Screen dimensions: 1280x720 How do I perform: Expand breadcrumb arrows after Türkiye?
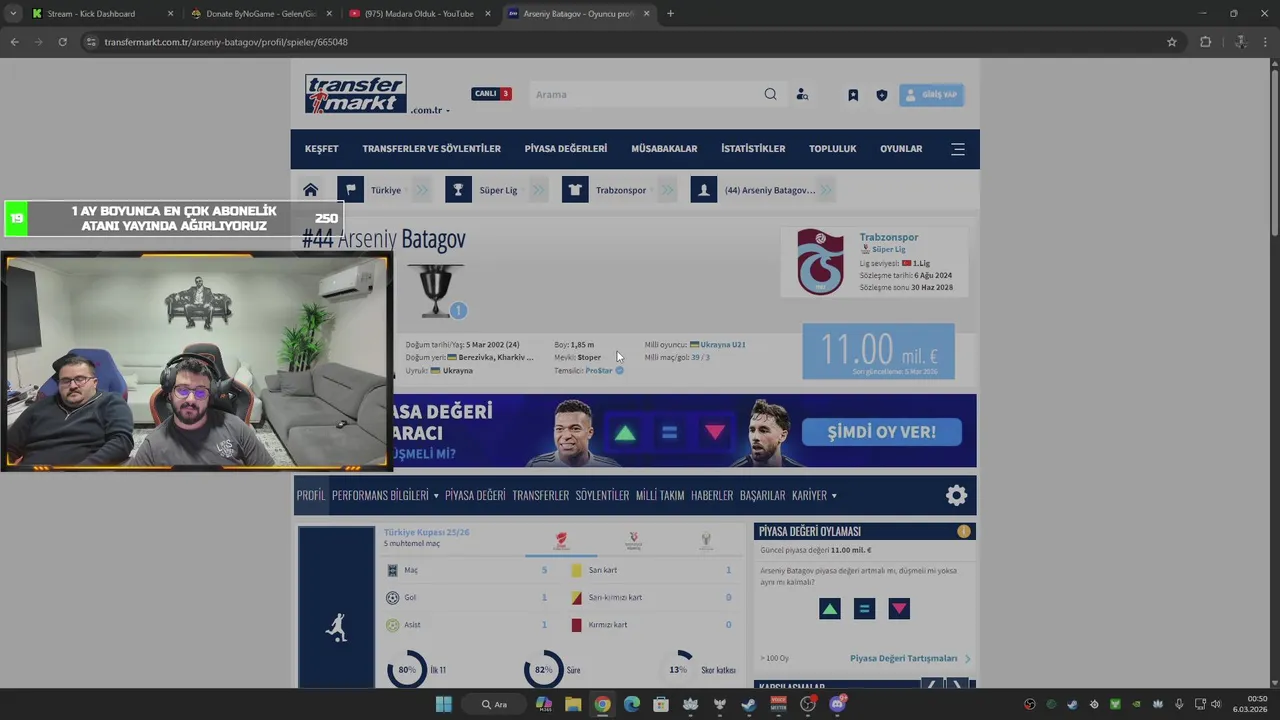(422, 190)
